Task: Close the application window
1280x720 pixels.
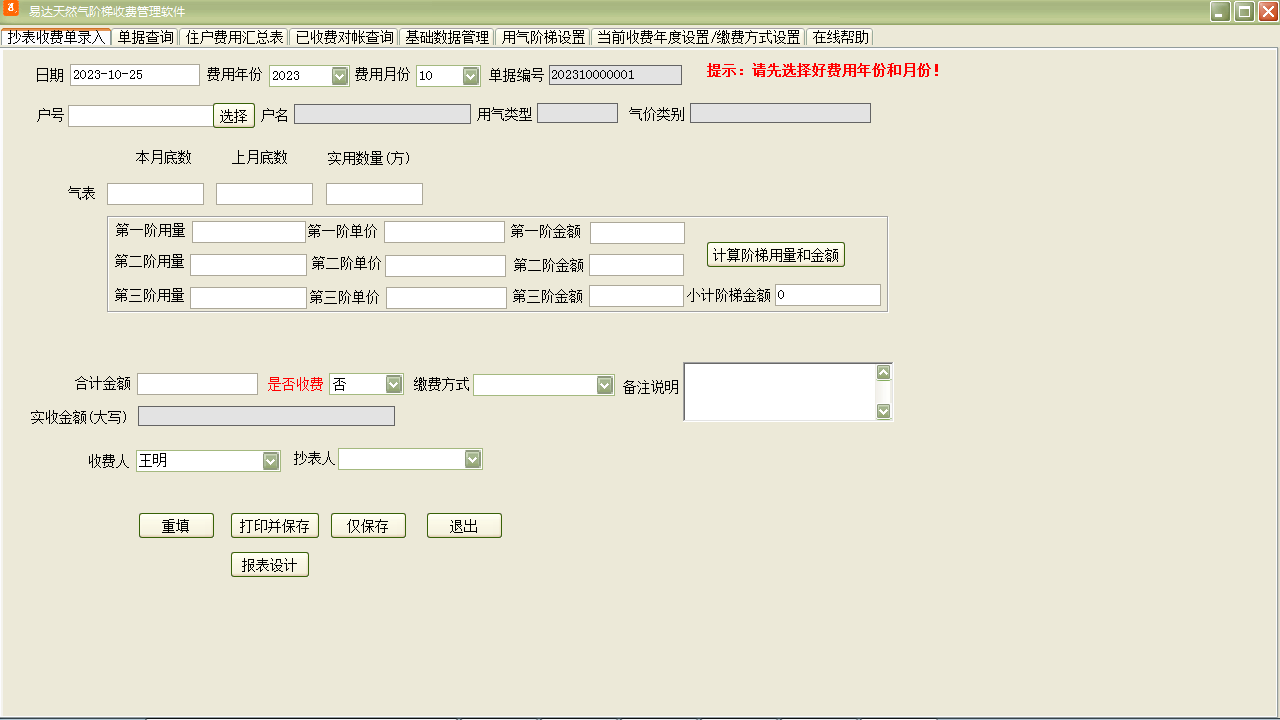Action: tap(1267, 11)
